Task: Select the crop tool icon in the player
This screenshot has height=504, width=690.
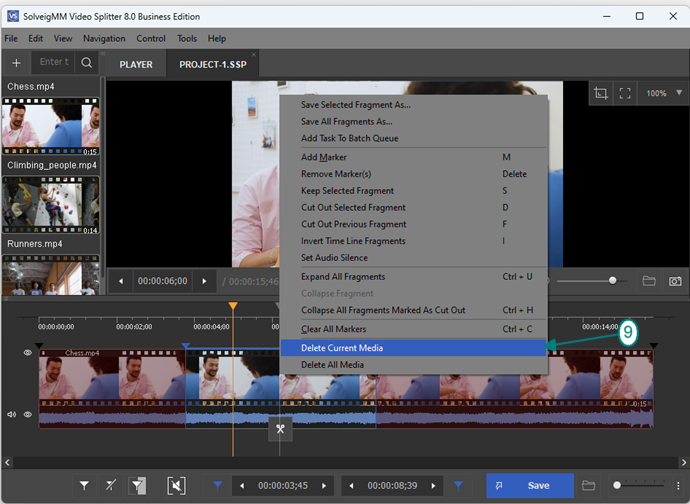Action: tap(600, 93)
